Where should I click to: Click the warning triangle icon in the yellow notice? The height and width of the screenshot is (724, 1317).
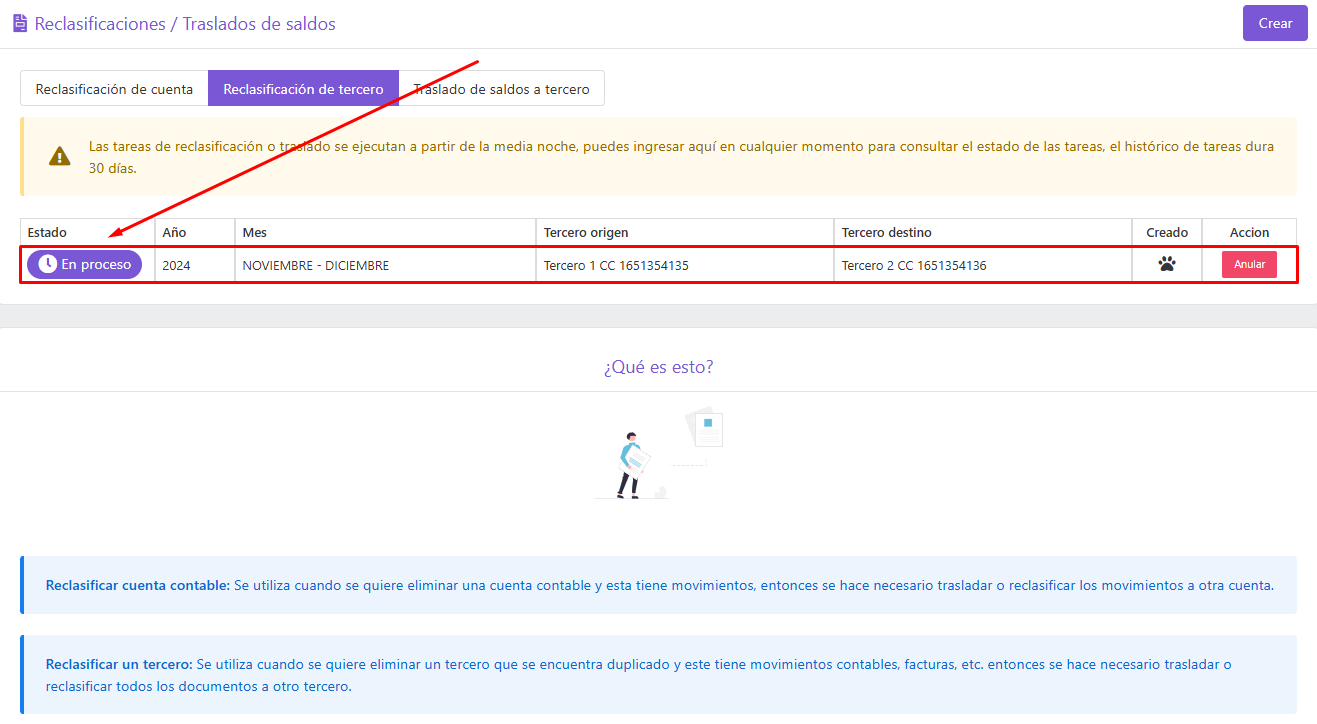tap(60, 156)
